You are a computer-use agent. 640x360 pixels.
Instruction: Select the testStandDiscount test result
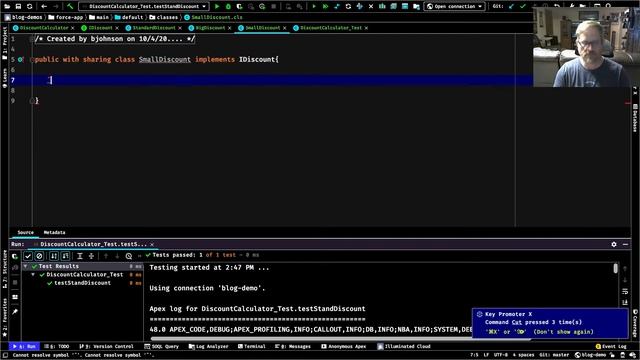pyautogui.click(x=82, y=283)
